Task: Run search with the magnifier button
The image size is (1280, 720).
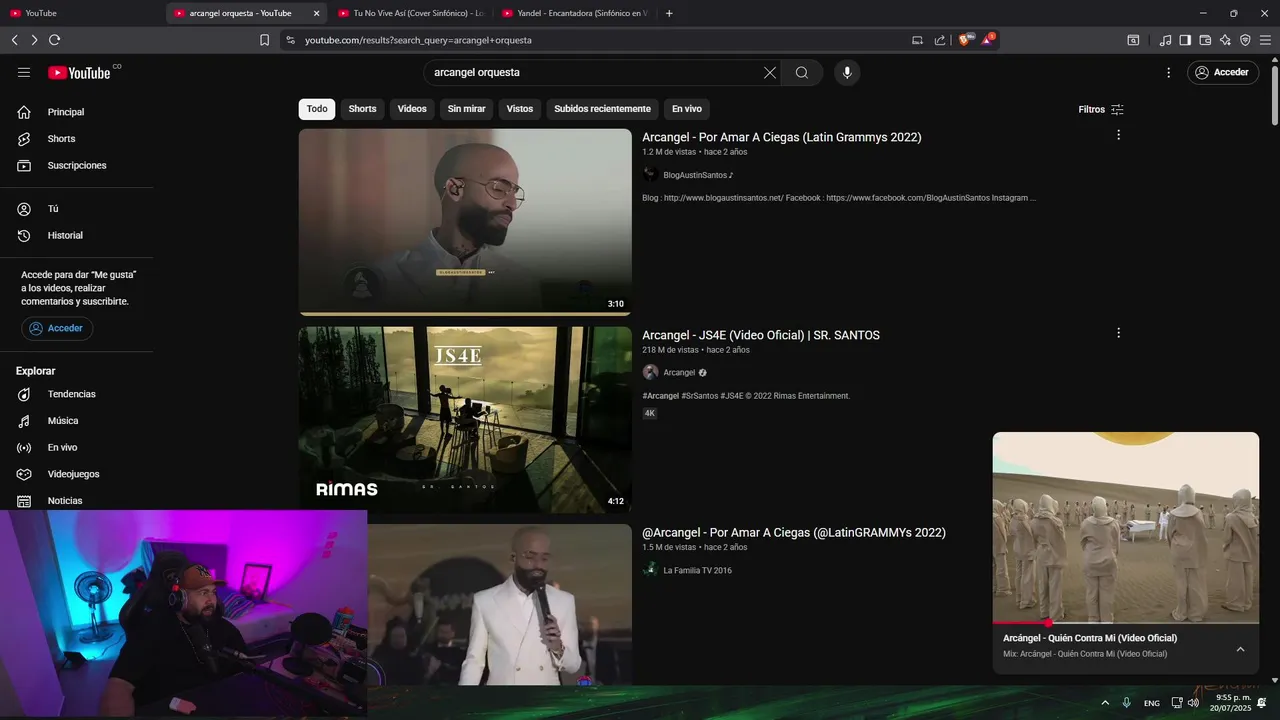Action: coord(802,72)
